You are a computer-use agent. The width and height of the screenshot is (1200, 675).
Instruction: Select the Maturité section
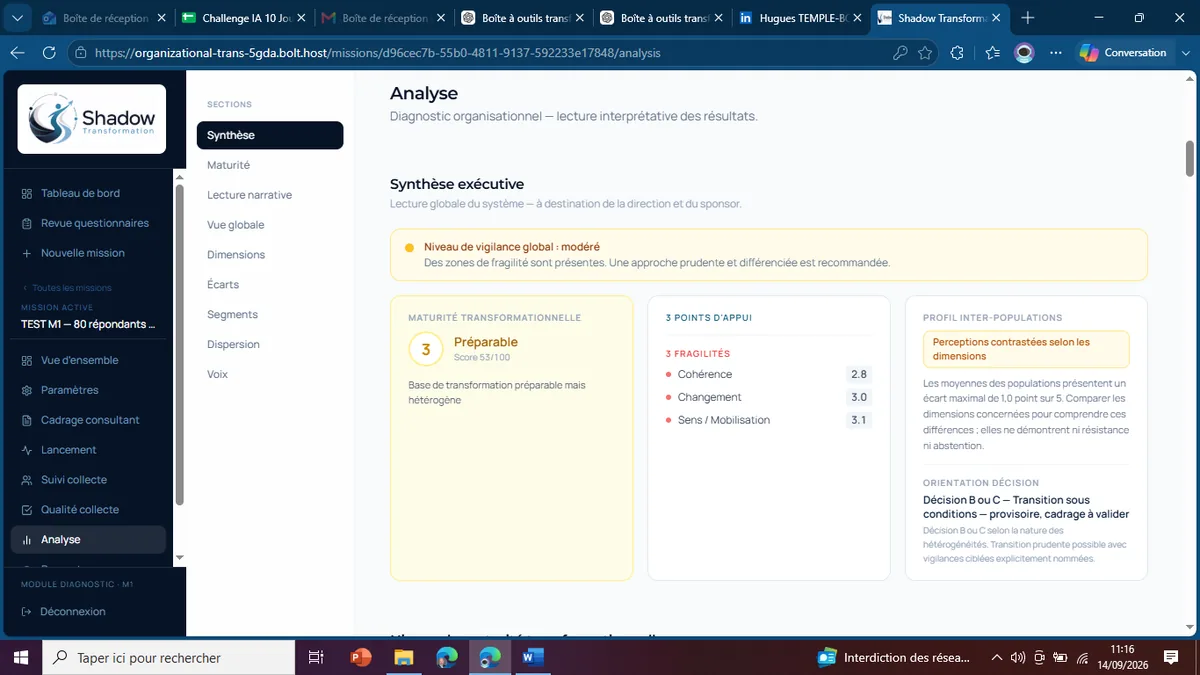(x=270, y=165)
